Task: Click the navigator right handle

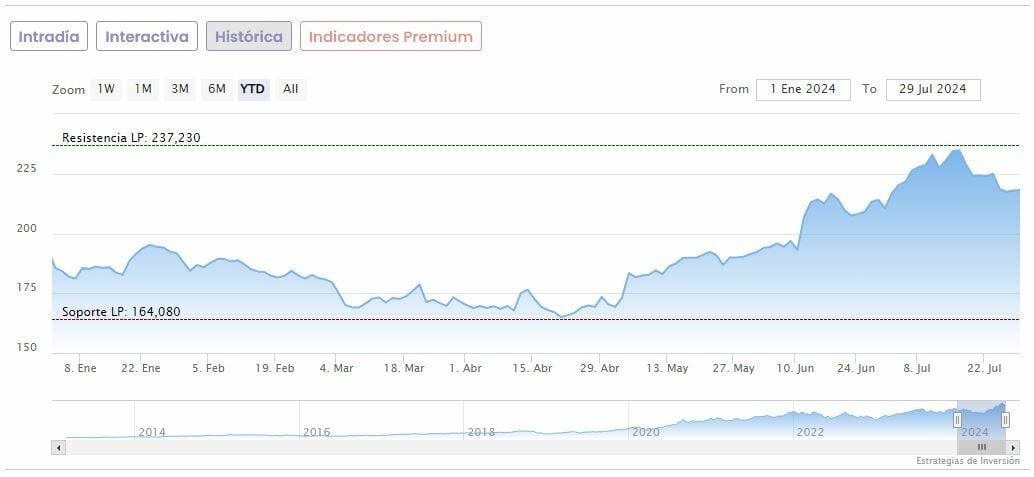Action: point(1005,420)
